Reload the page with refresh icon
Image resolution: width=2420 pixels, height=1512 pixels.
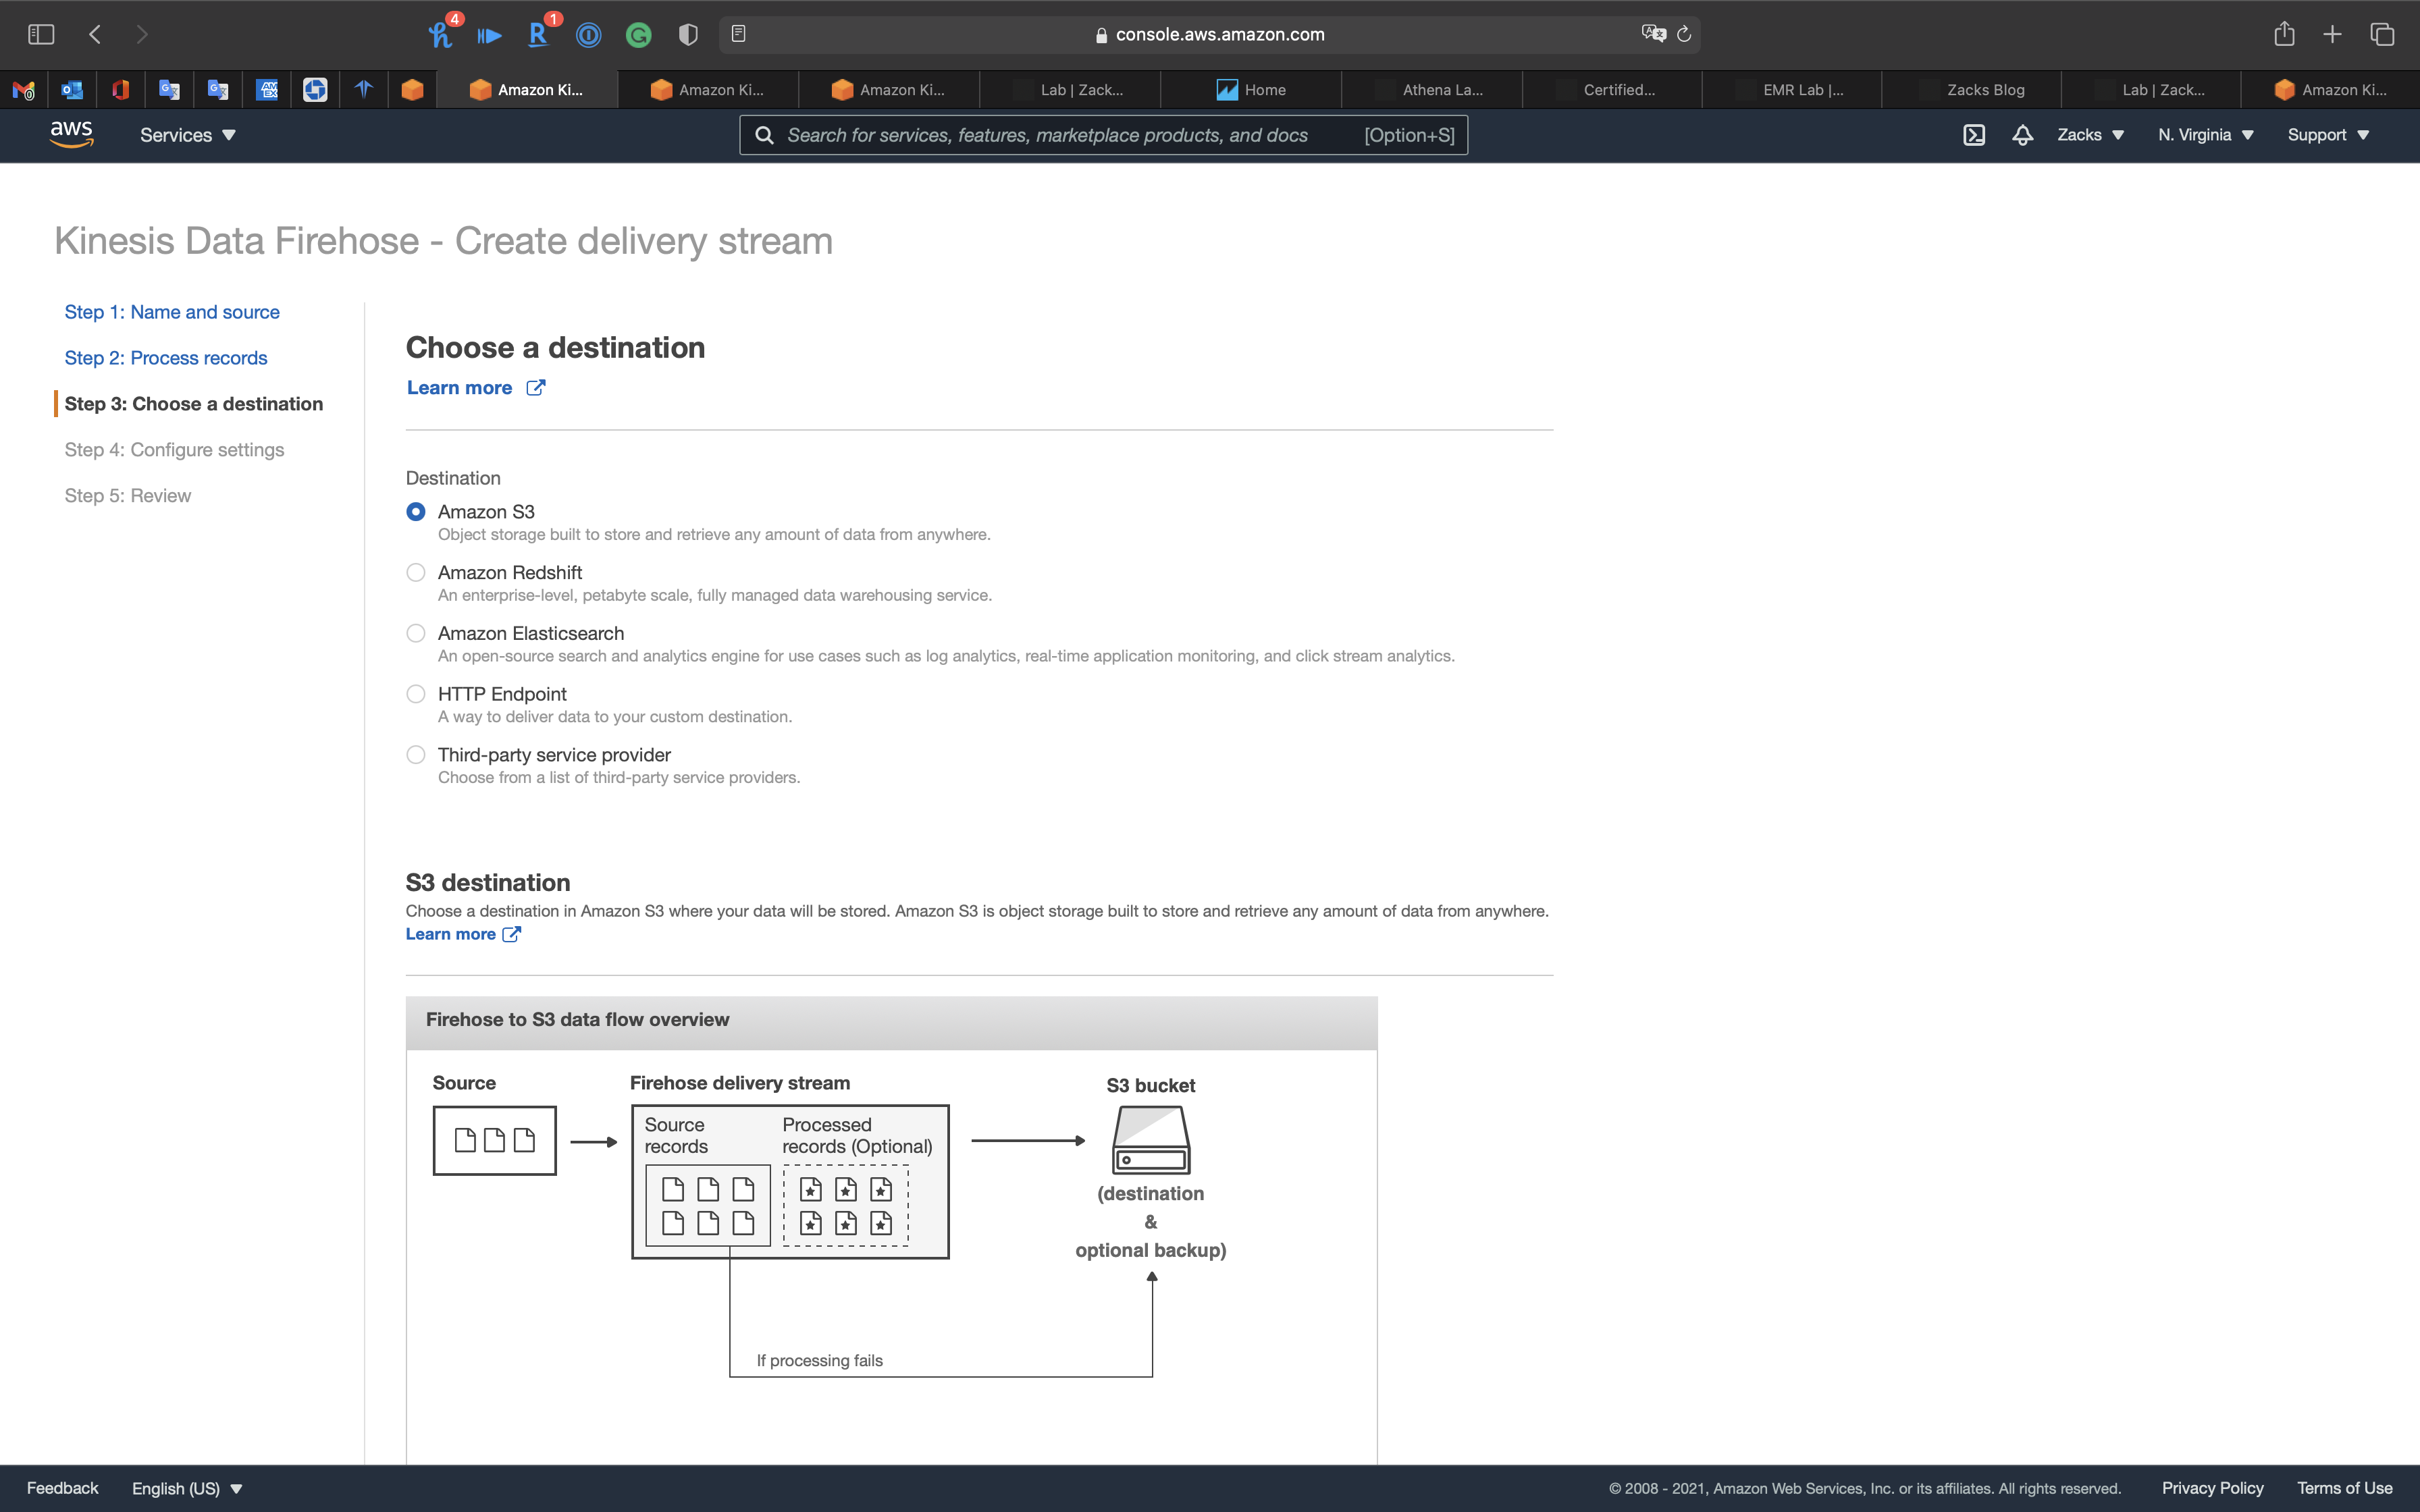click(1684, 34)
